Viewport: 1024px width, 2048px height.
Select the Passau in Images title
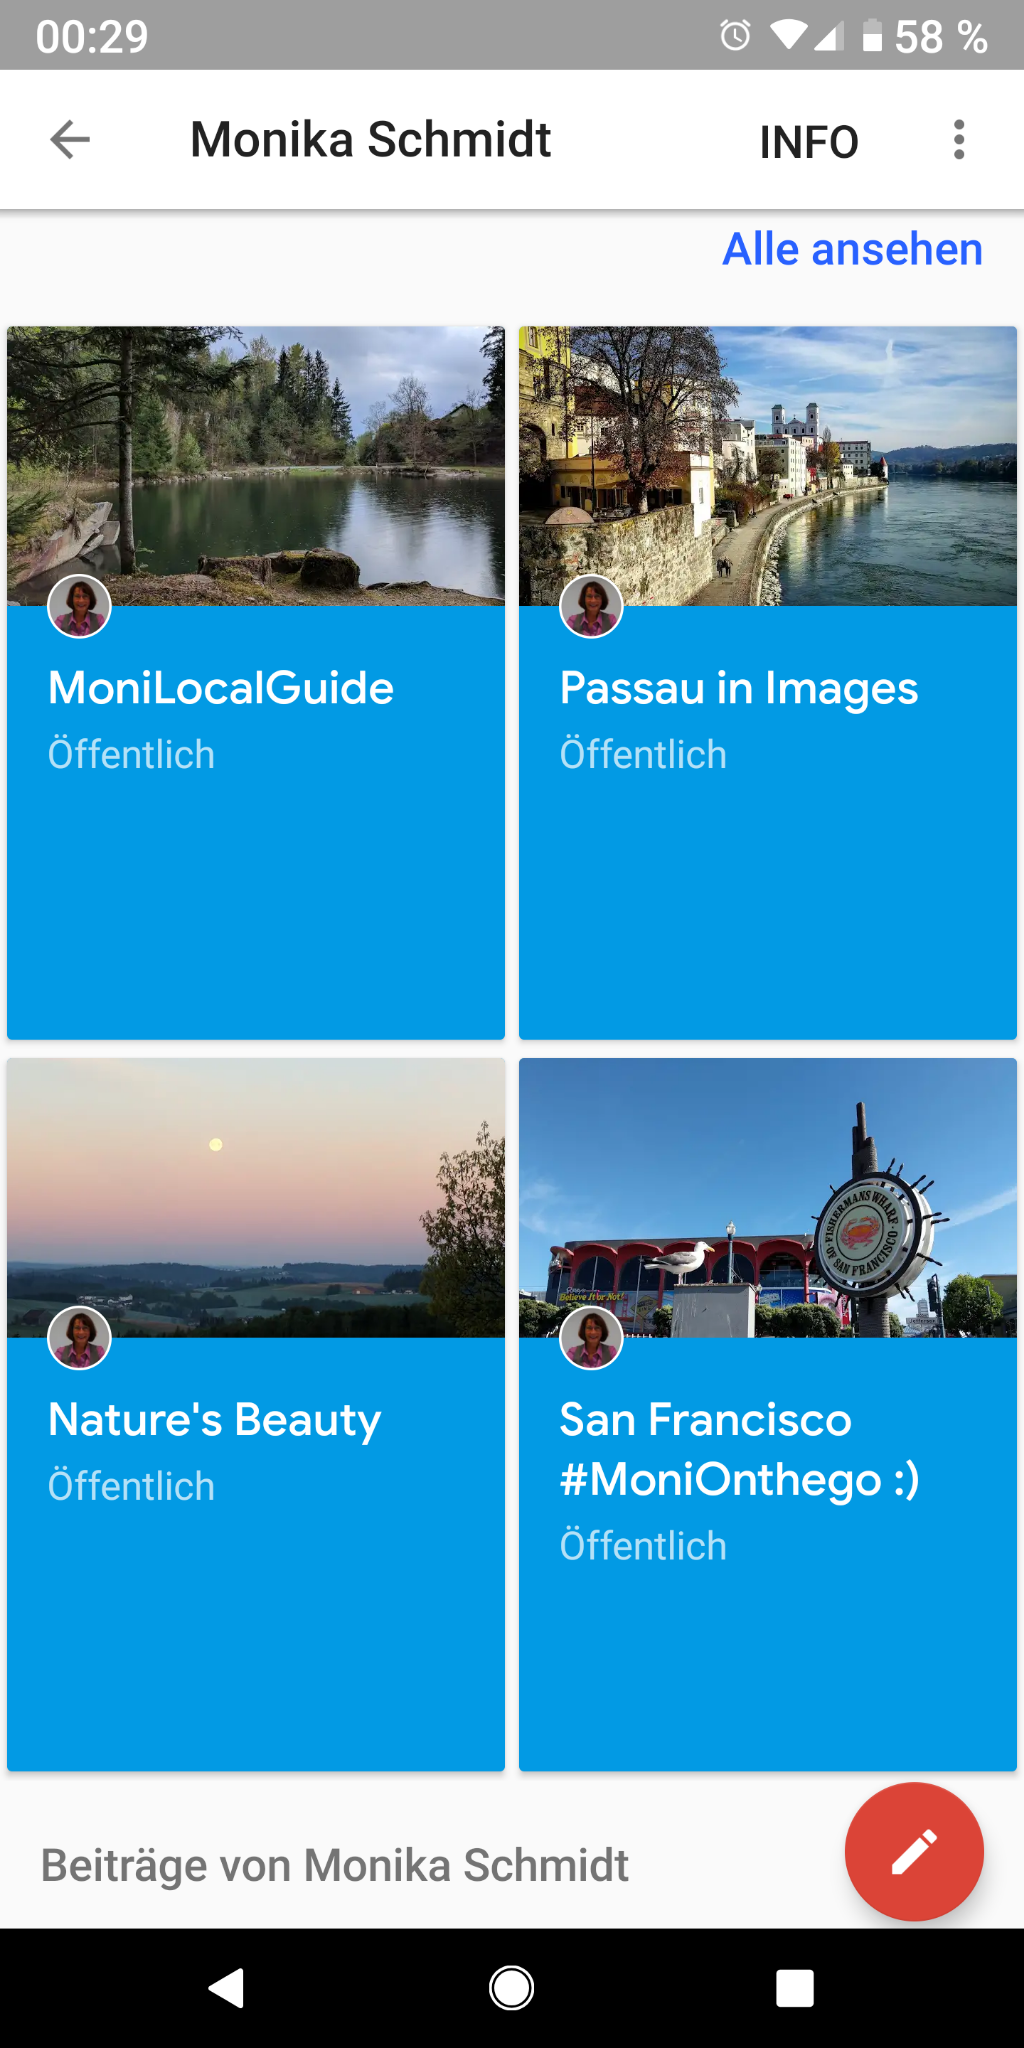pyautogui.click(x=738, y=688)
